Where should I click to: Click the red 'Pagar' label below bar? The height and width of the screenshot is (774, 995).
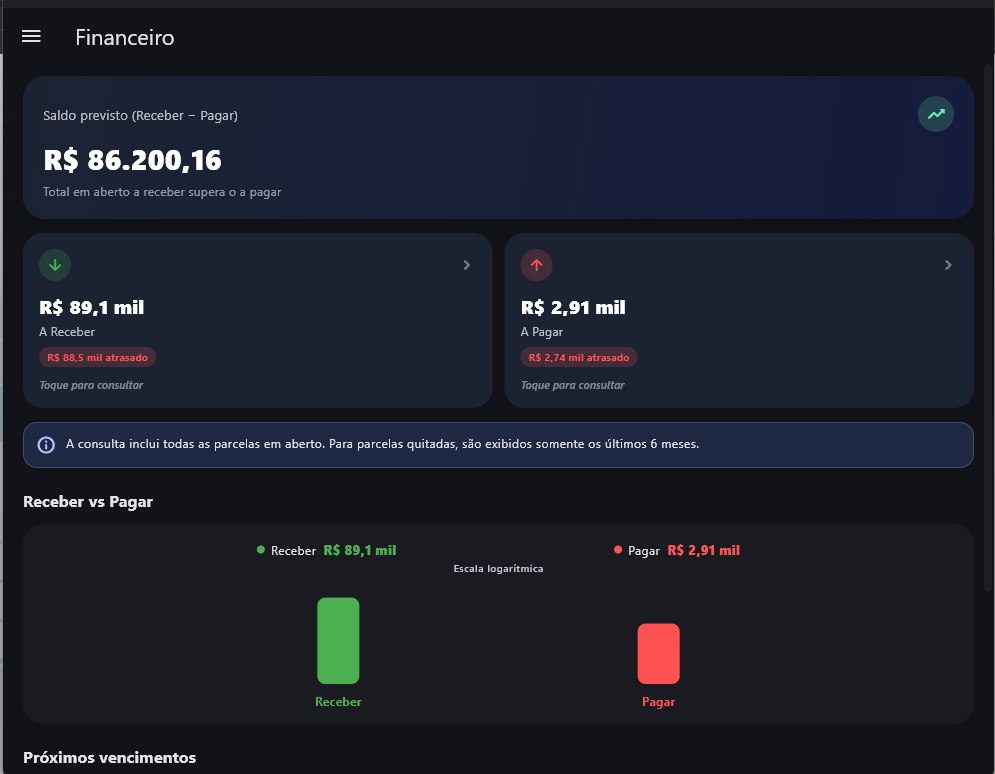pyautogui.click(x=659, y=702)
